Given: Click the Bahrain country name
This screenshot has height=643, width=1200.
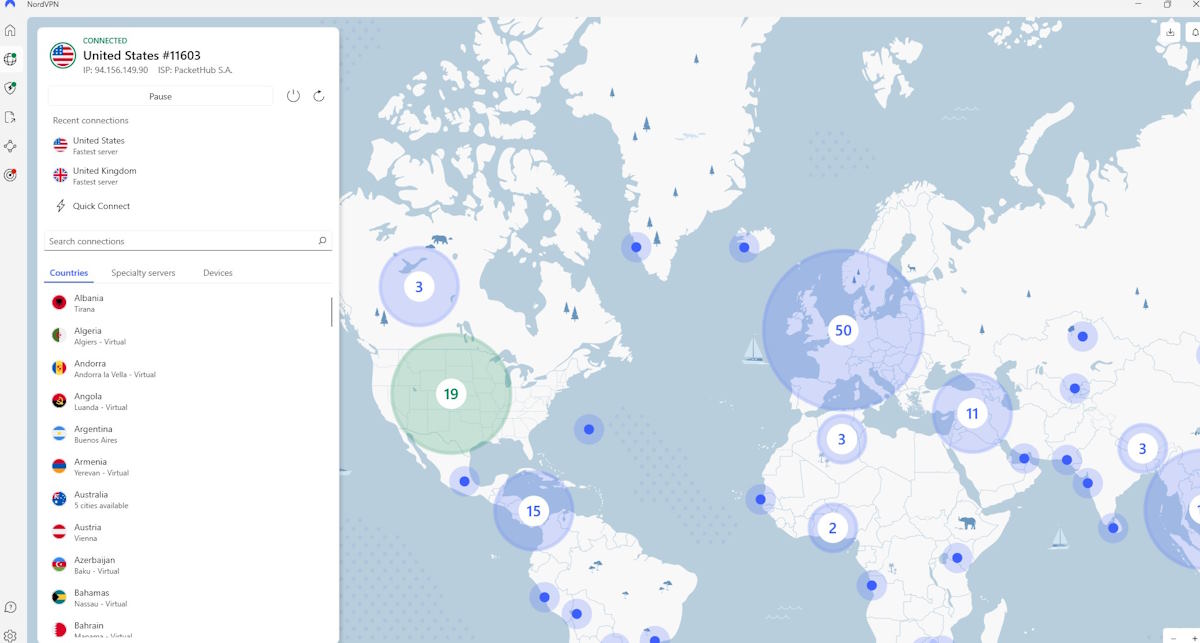Looking at the screenshot, I should 89,626.
